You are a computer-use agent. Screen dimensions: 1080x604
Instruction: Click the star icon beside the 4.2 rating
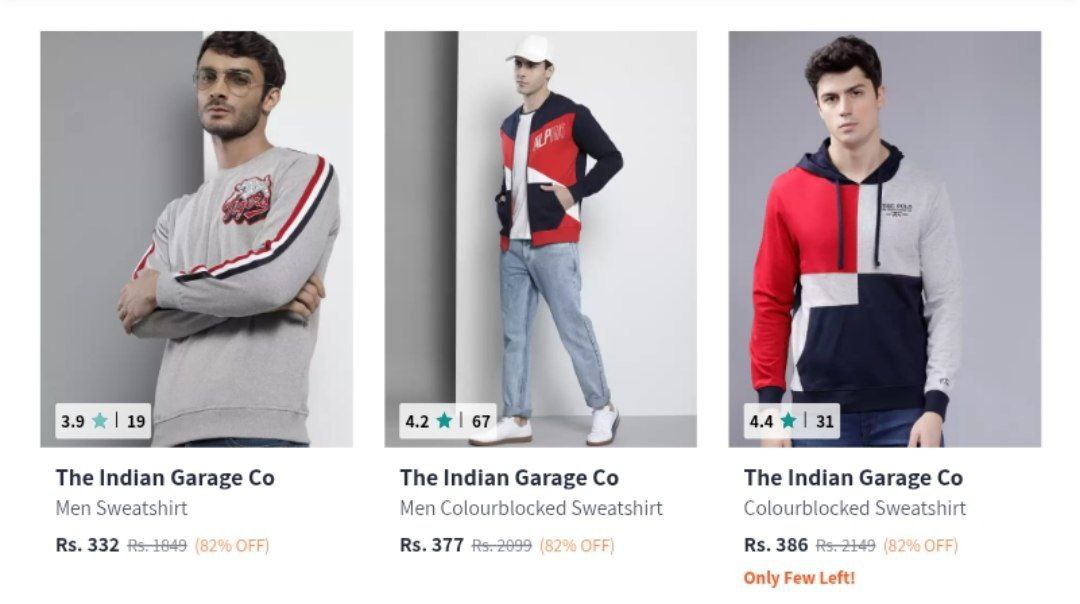pos(444,420)
